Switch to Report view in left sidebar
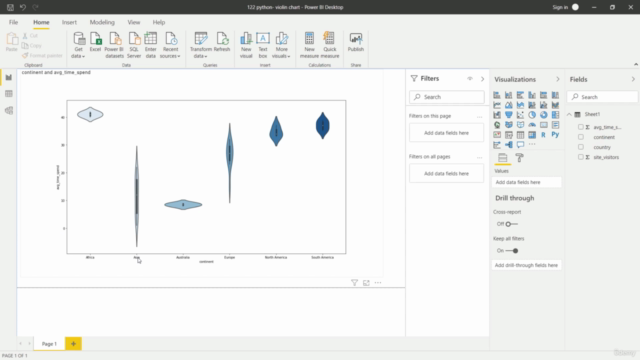The image size is (640, 360). pos(9,78)
